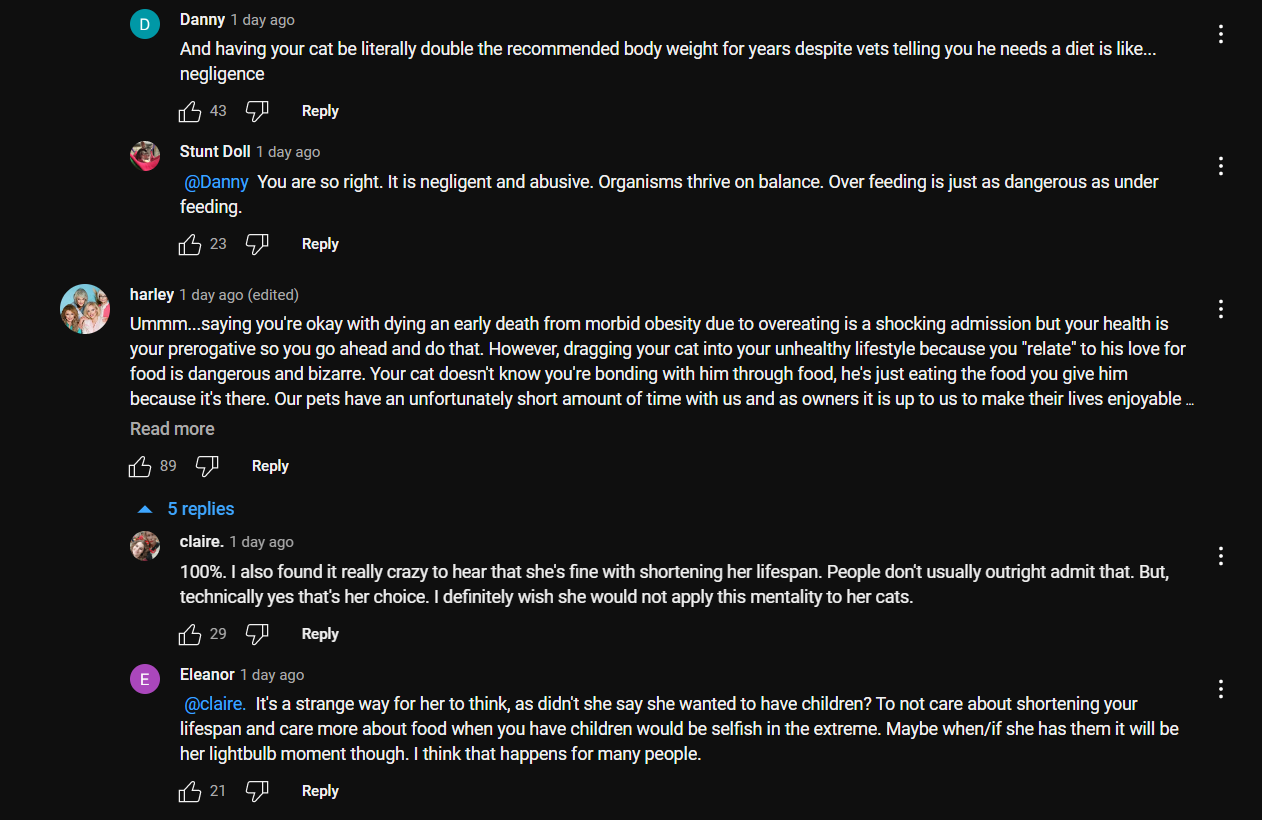The image size is (1262, 820).
Task: Like Stunt Doll's reply to Danny
Action: point(190,244)
